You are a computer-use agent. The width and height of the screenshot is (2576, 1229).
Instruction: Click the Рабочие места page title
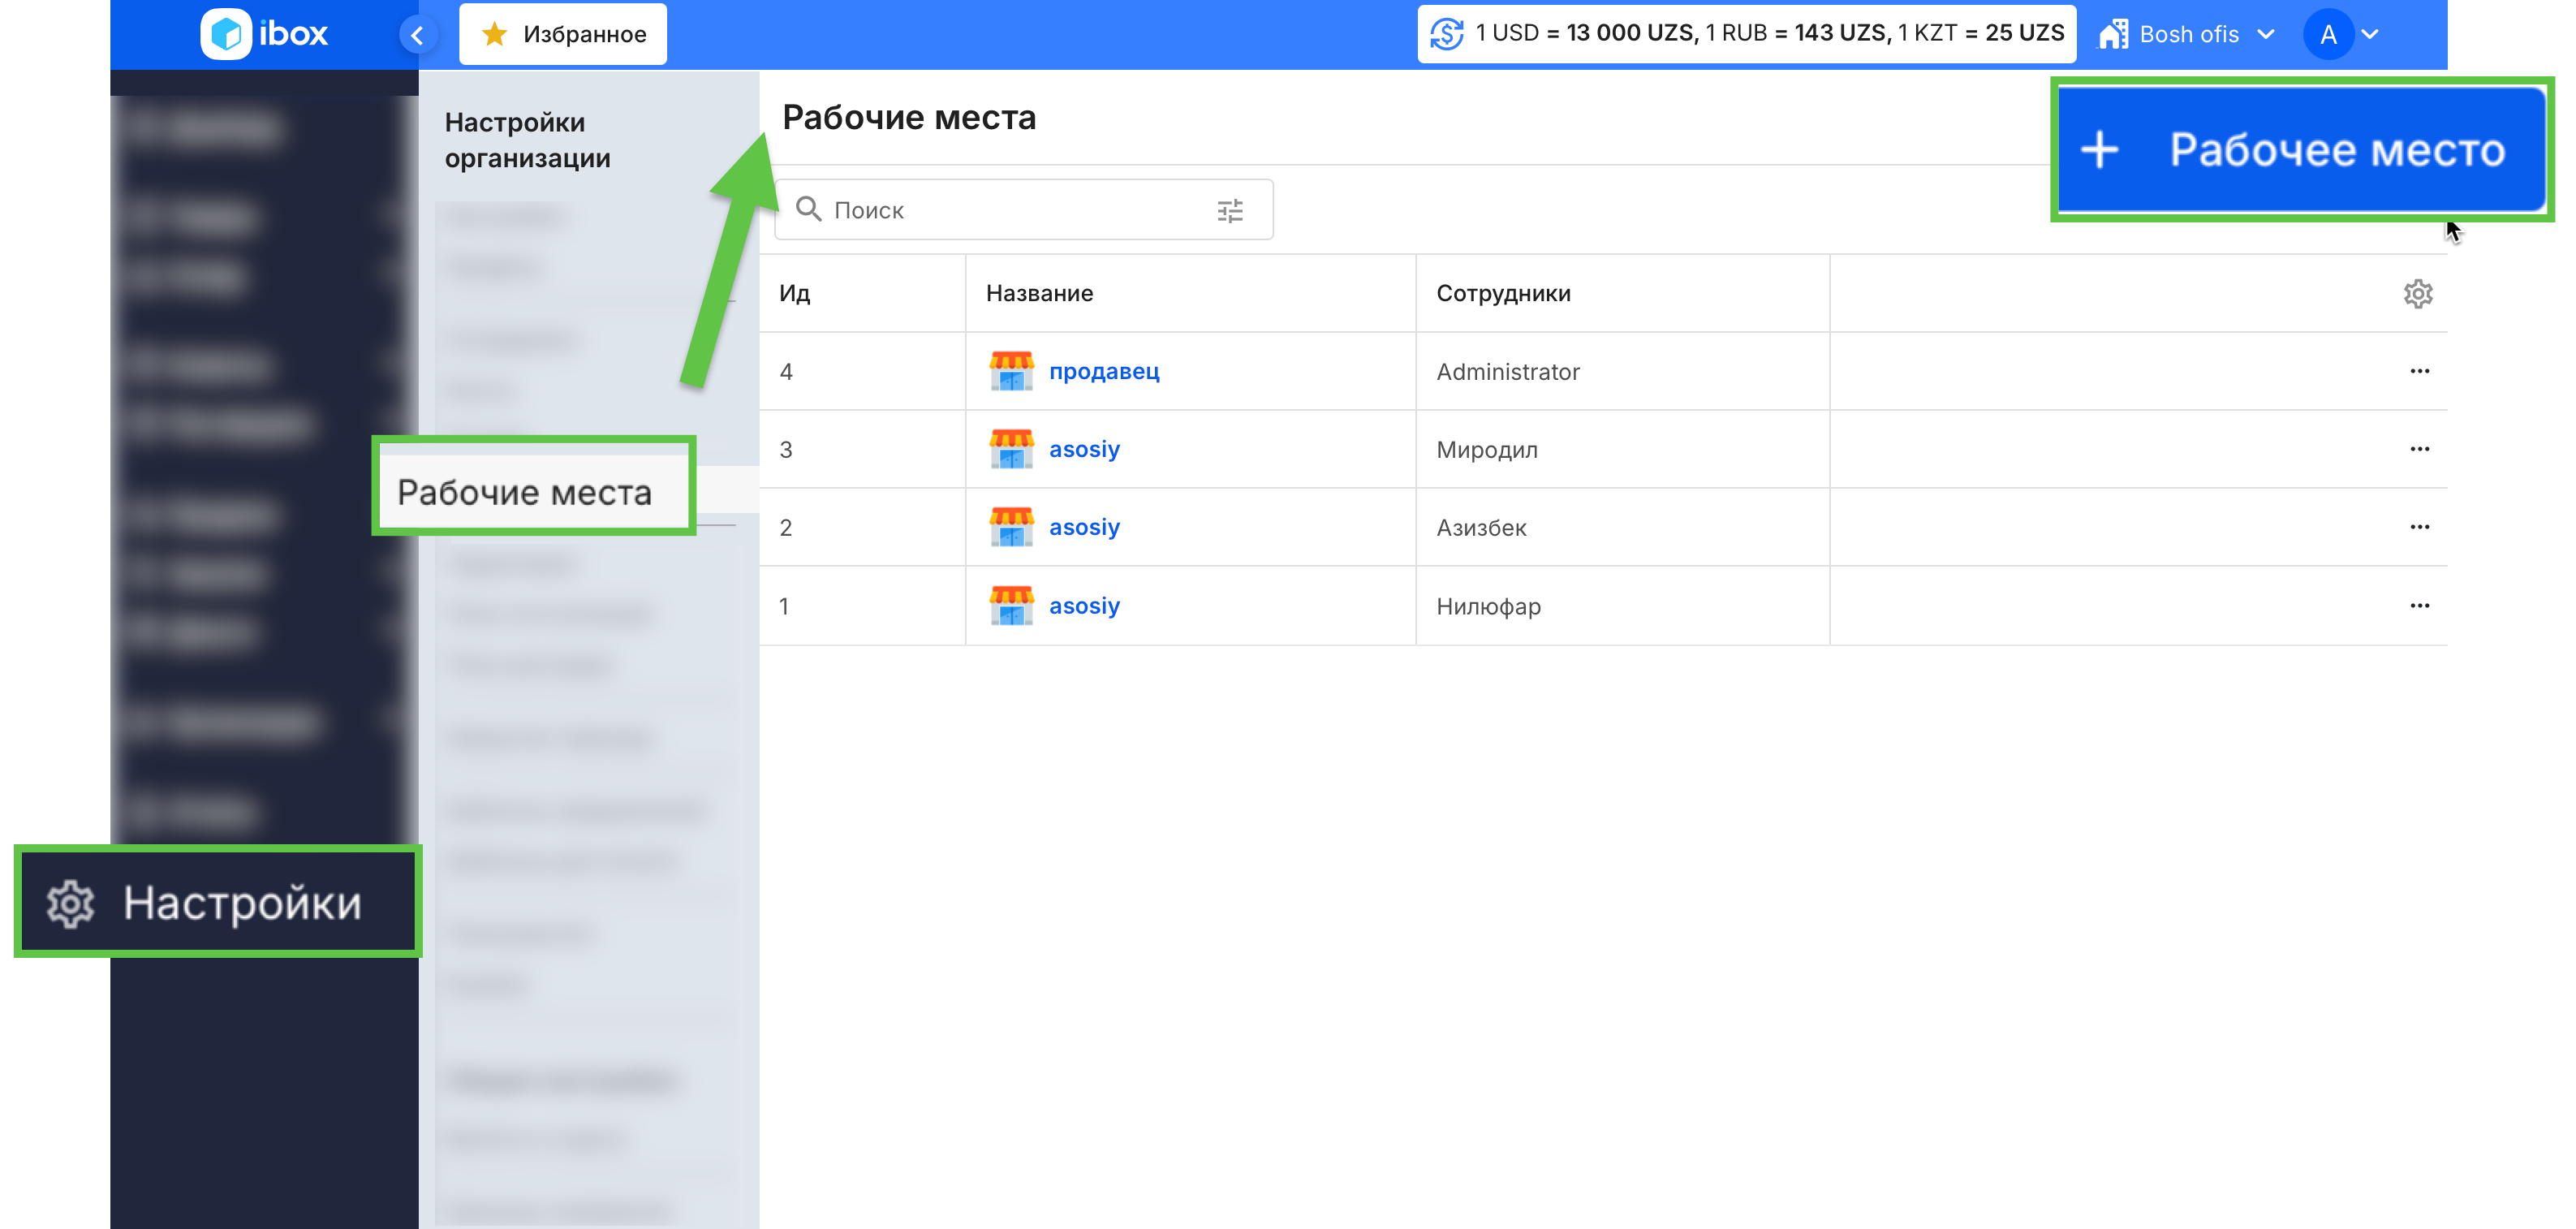908,117
